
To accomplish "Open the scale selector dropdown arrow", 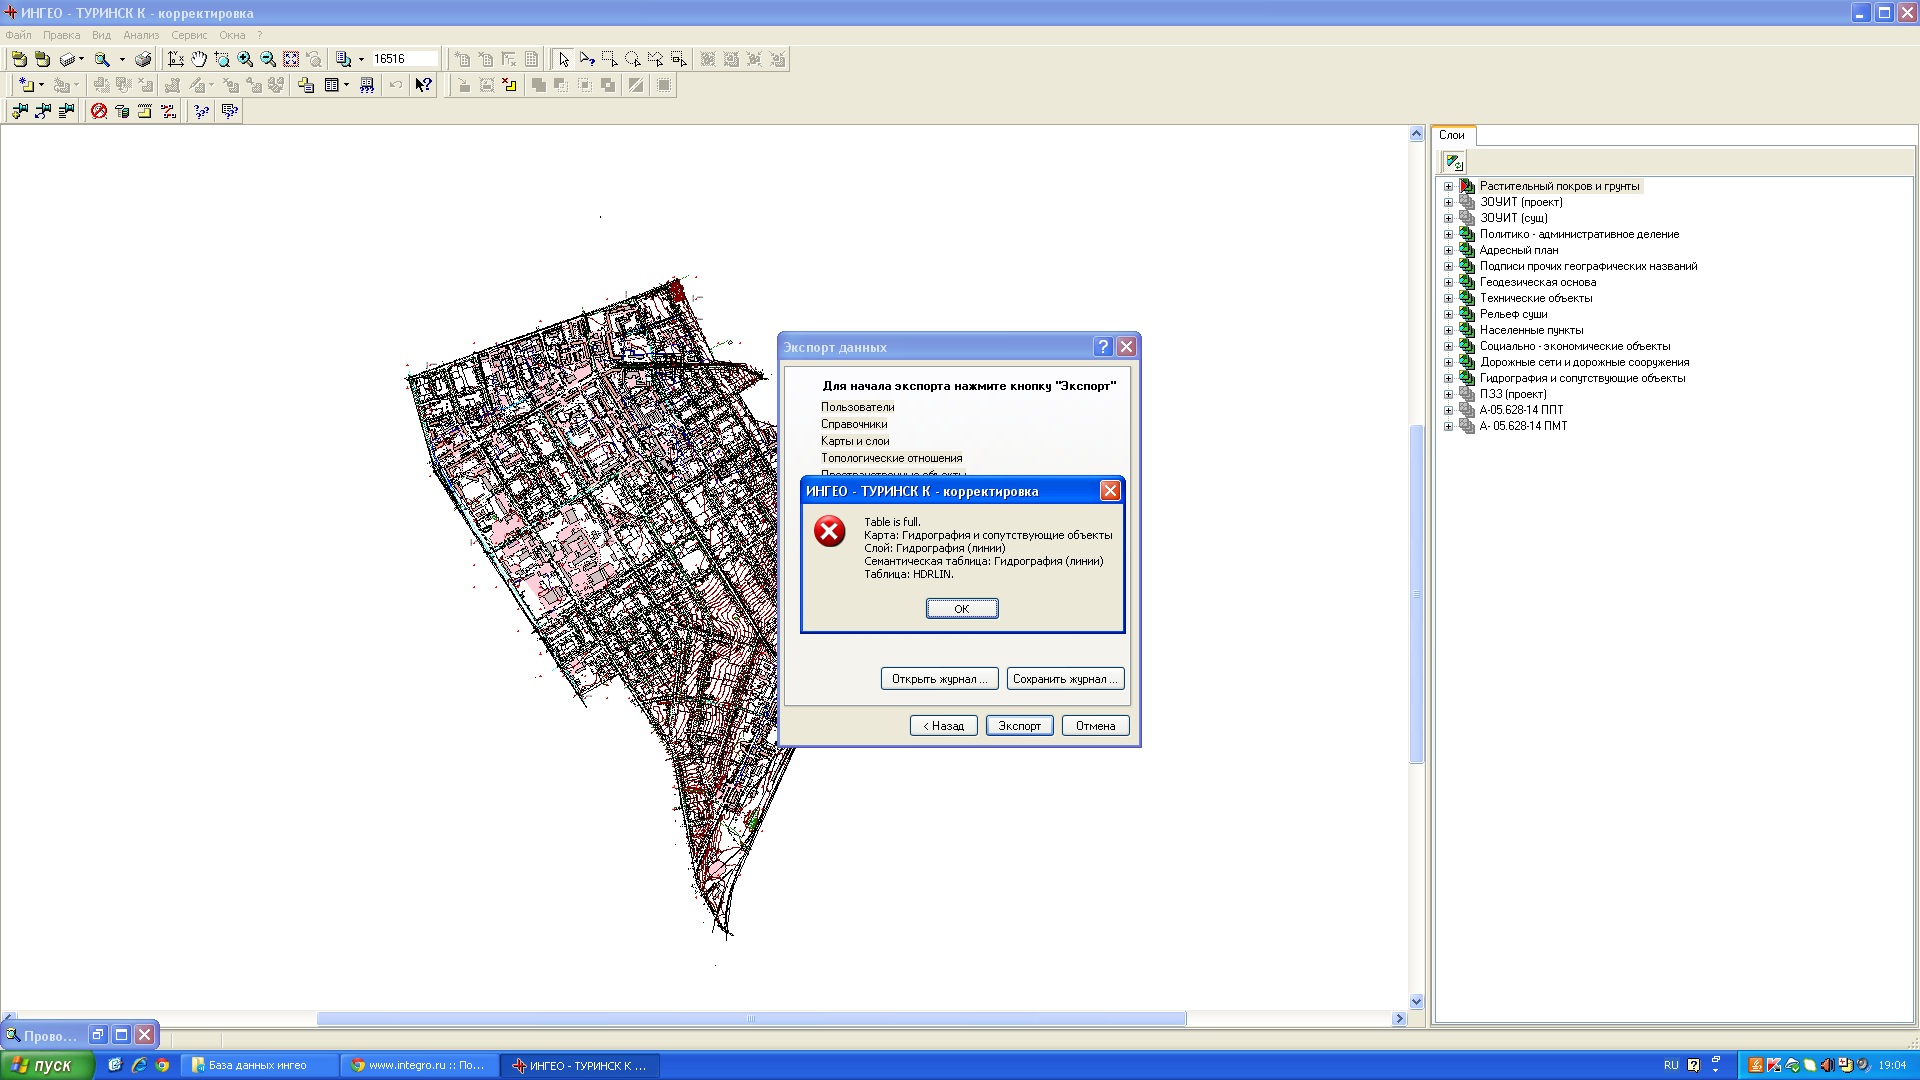I will [x=362, y=59].
